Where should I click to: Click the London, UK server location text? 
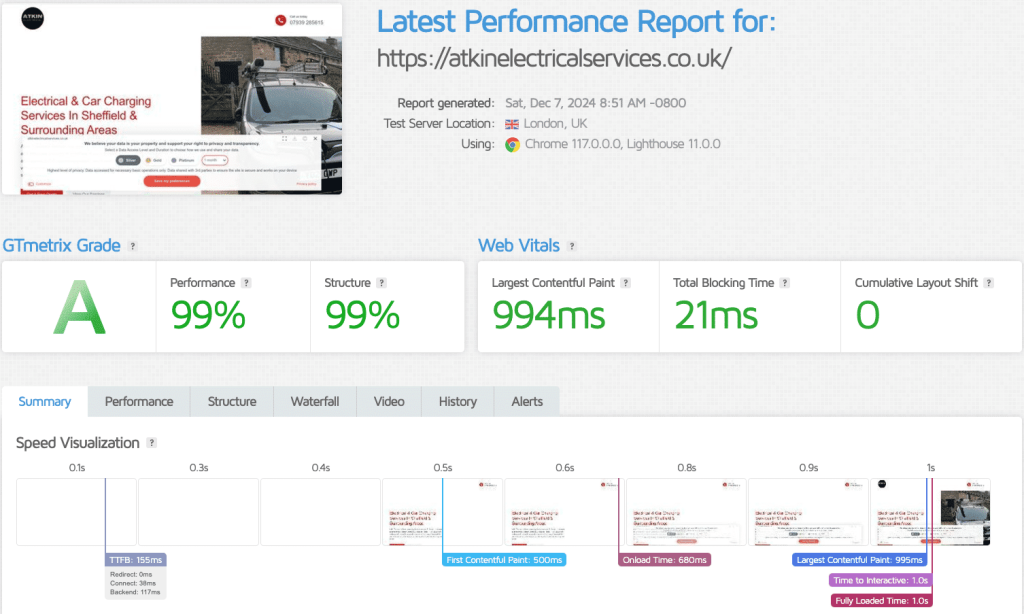555,123
